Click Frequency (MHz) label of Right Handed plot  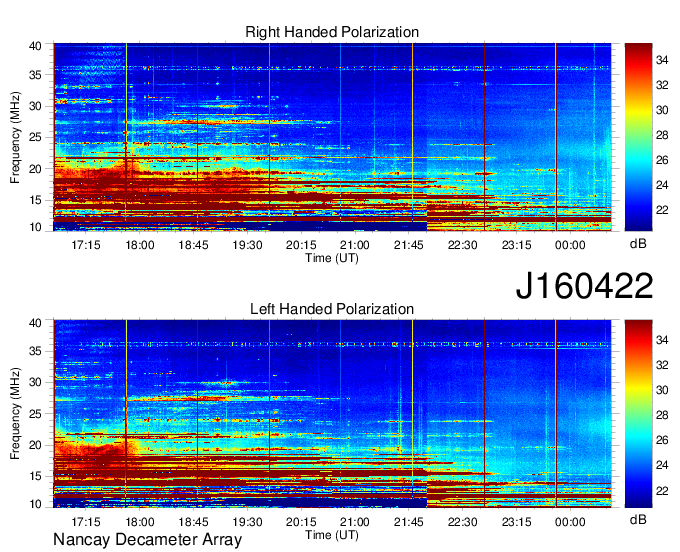coord(15,137)
